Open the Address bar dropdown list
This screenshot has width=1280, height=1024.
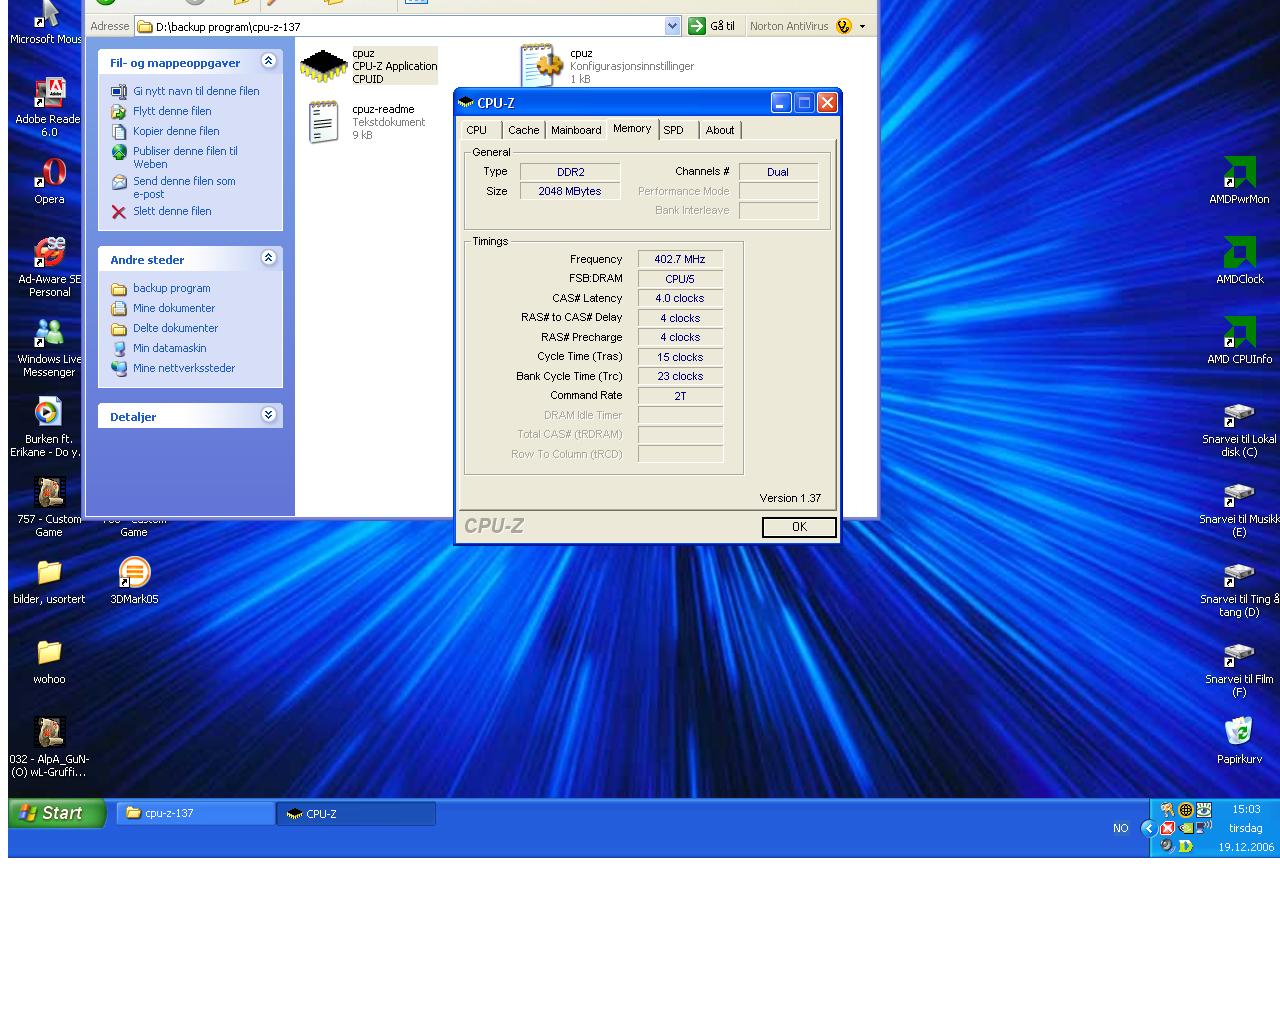pos(672,26)
